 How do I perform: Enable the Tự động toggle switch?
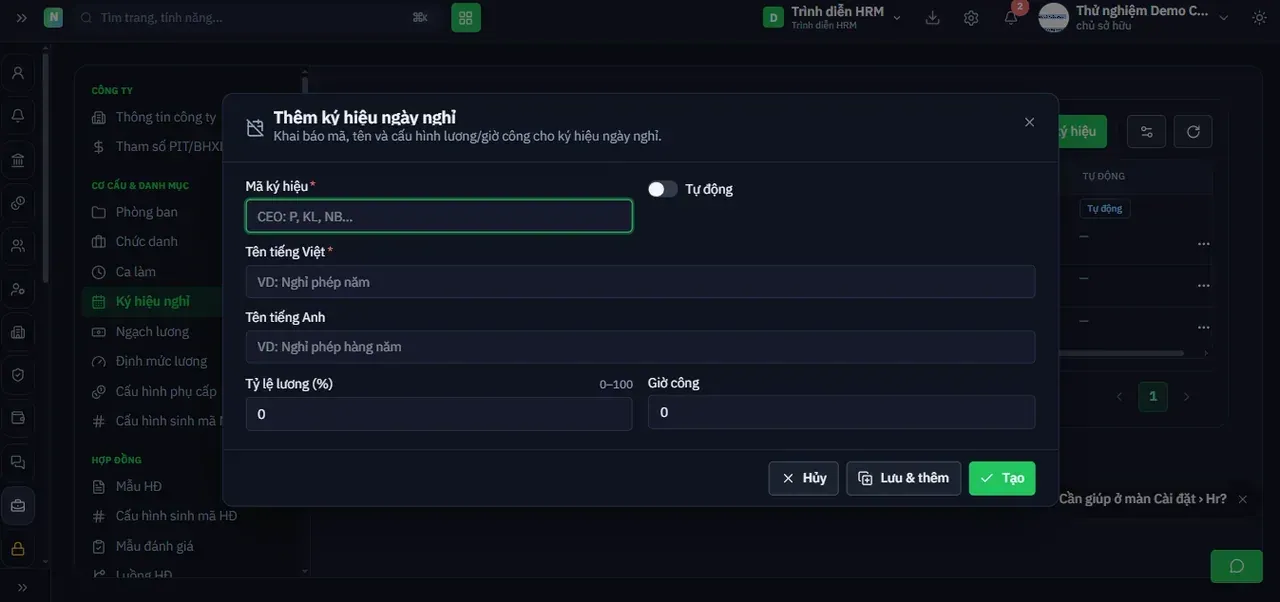662,189
